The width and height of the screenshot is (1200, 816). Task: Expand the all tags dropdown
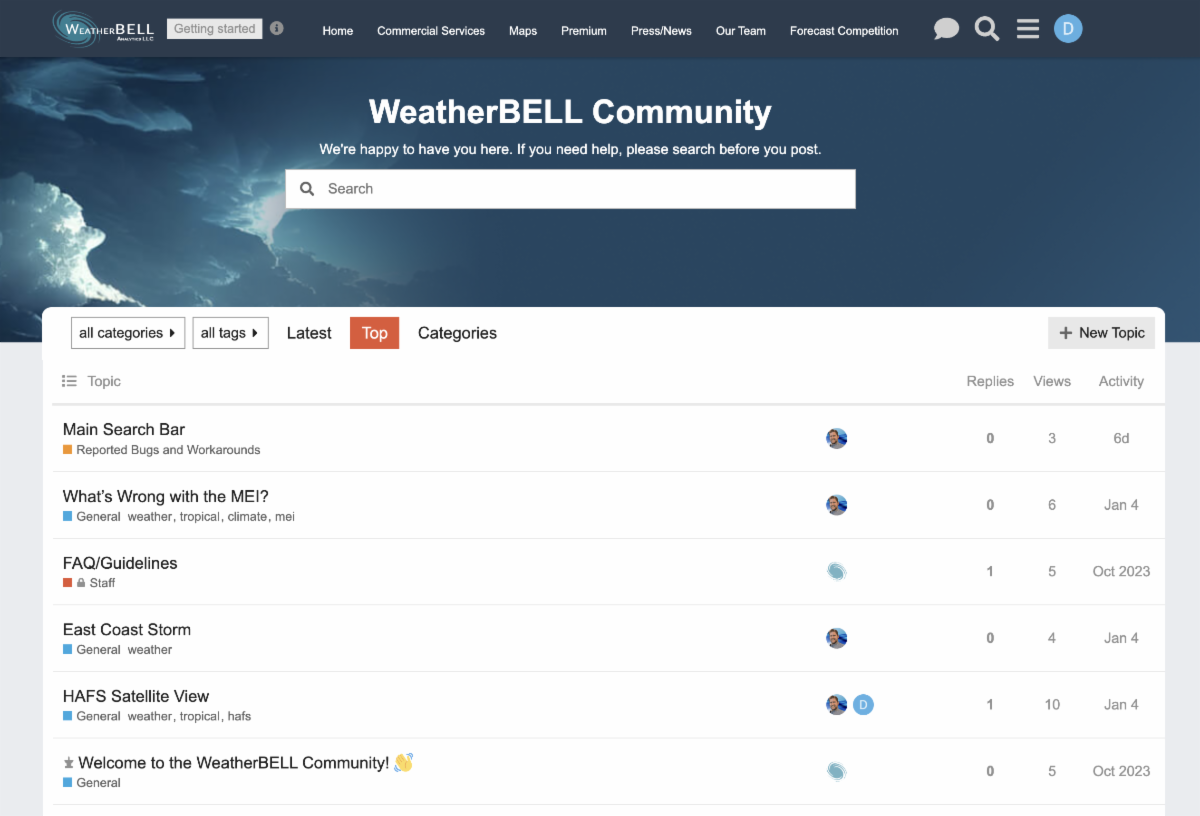click(230, 333)
